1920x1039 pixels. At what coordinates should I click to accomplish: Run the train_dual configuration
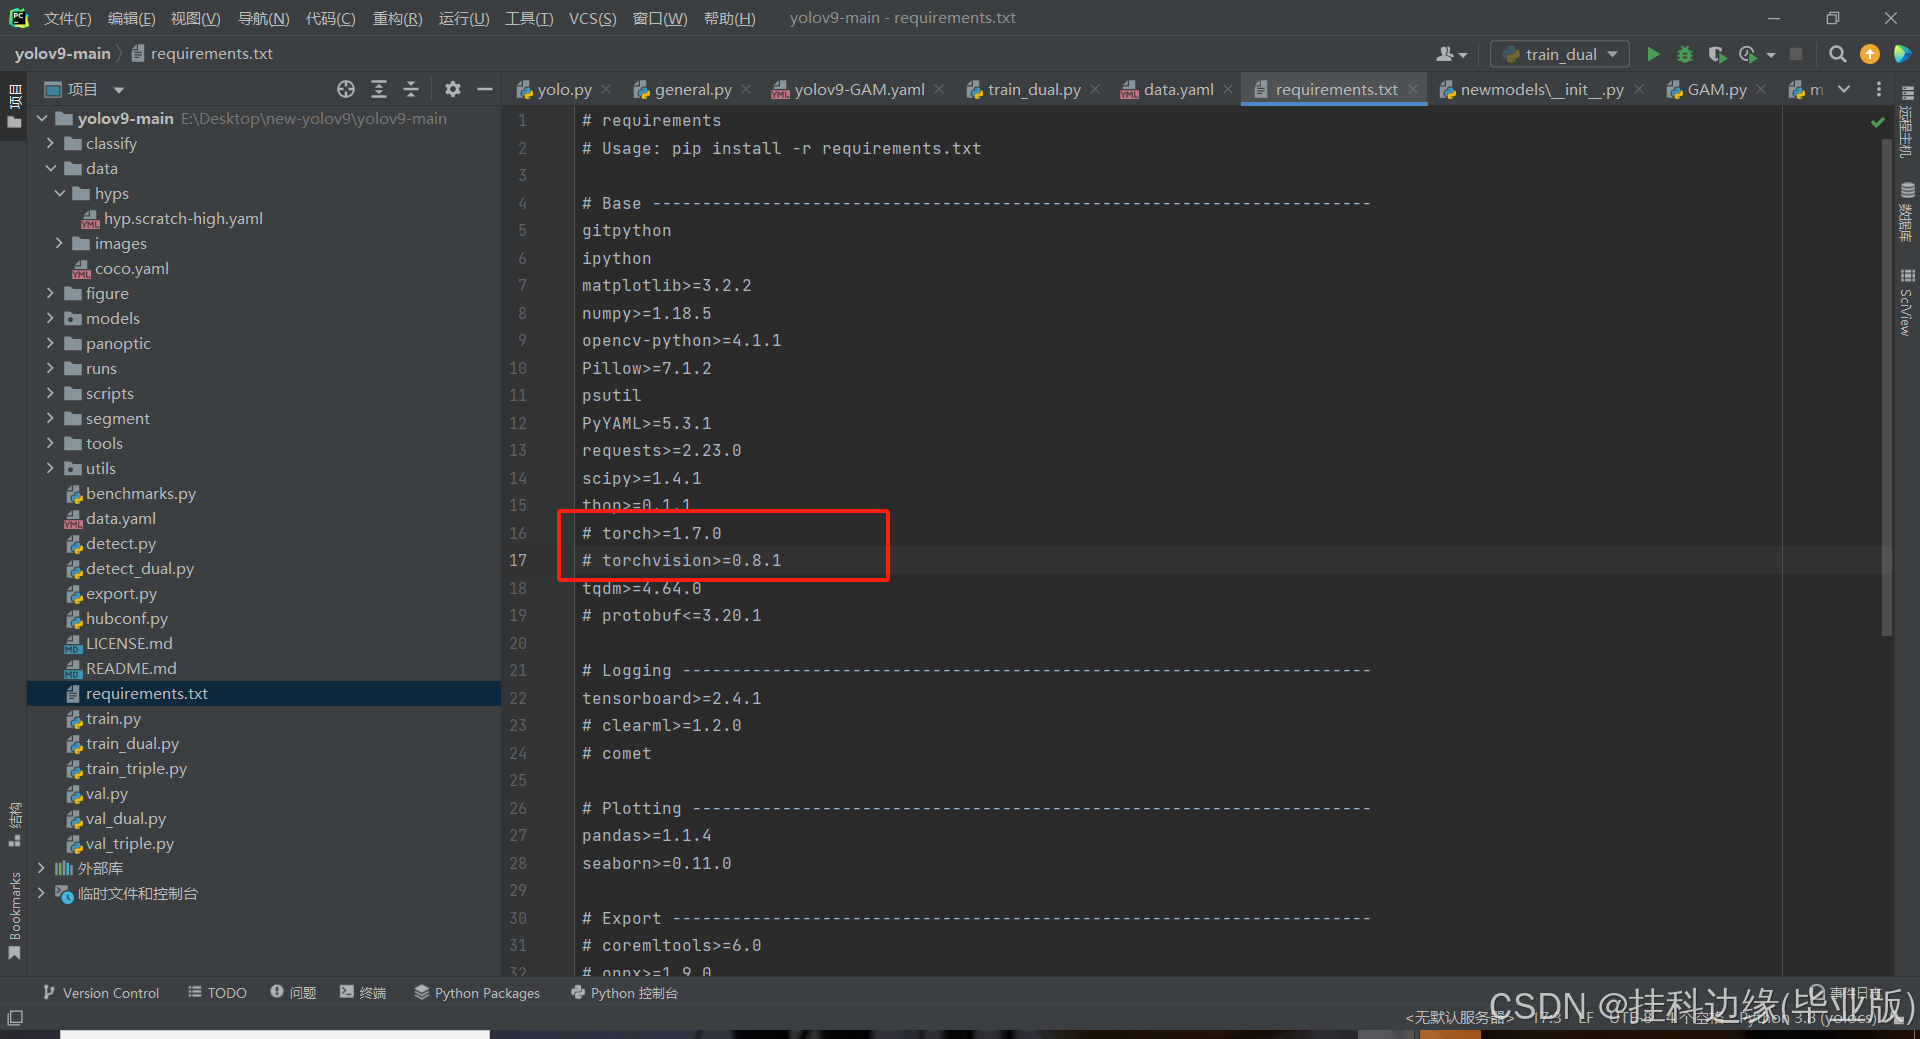click(1653, 54)
